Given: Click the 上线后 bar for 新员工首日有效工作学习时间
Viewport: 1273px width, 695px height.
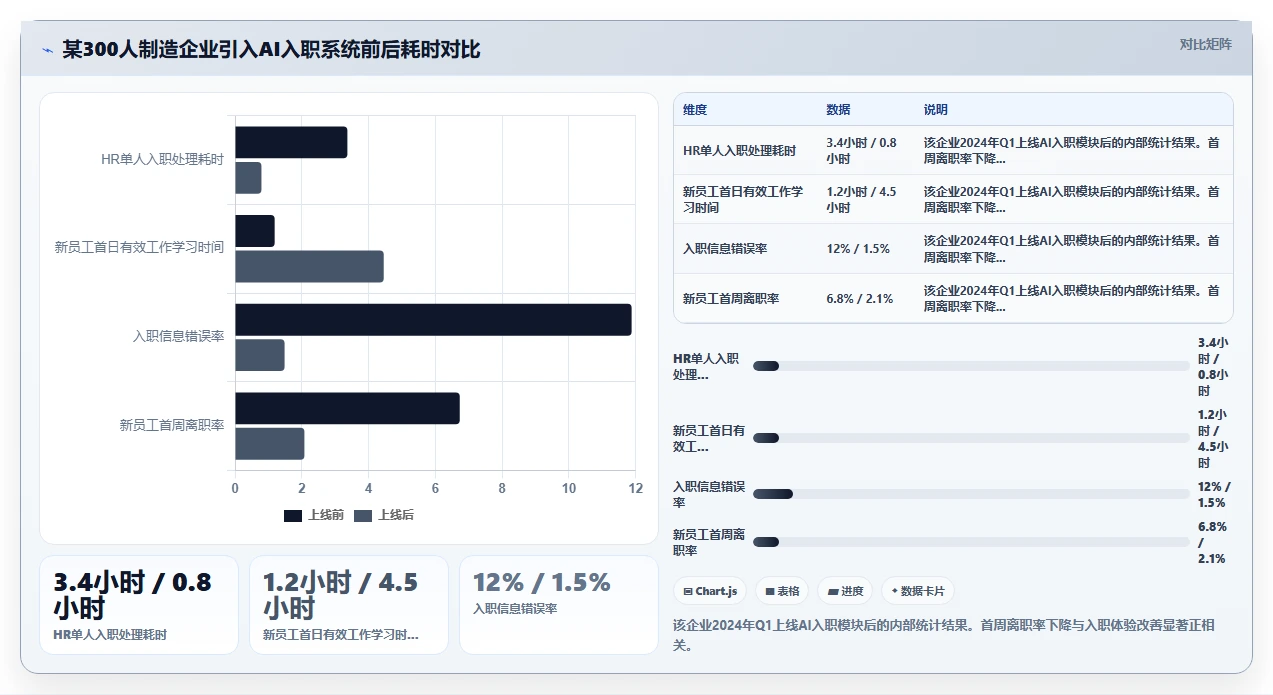Looking at the screenshot, I should tap(309, 266).
